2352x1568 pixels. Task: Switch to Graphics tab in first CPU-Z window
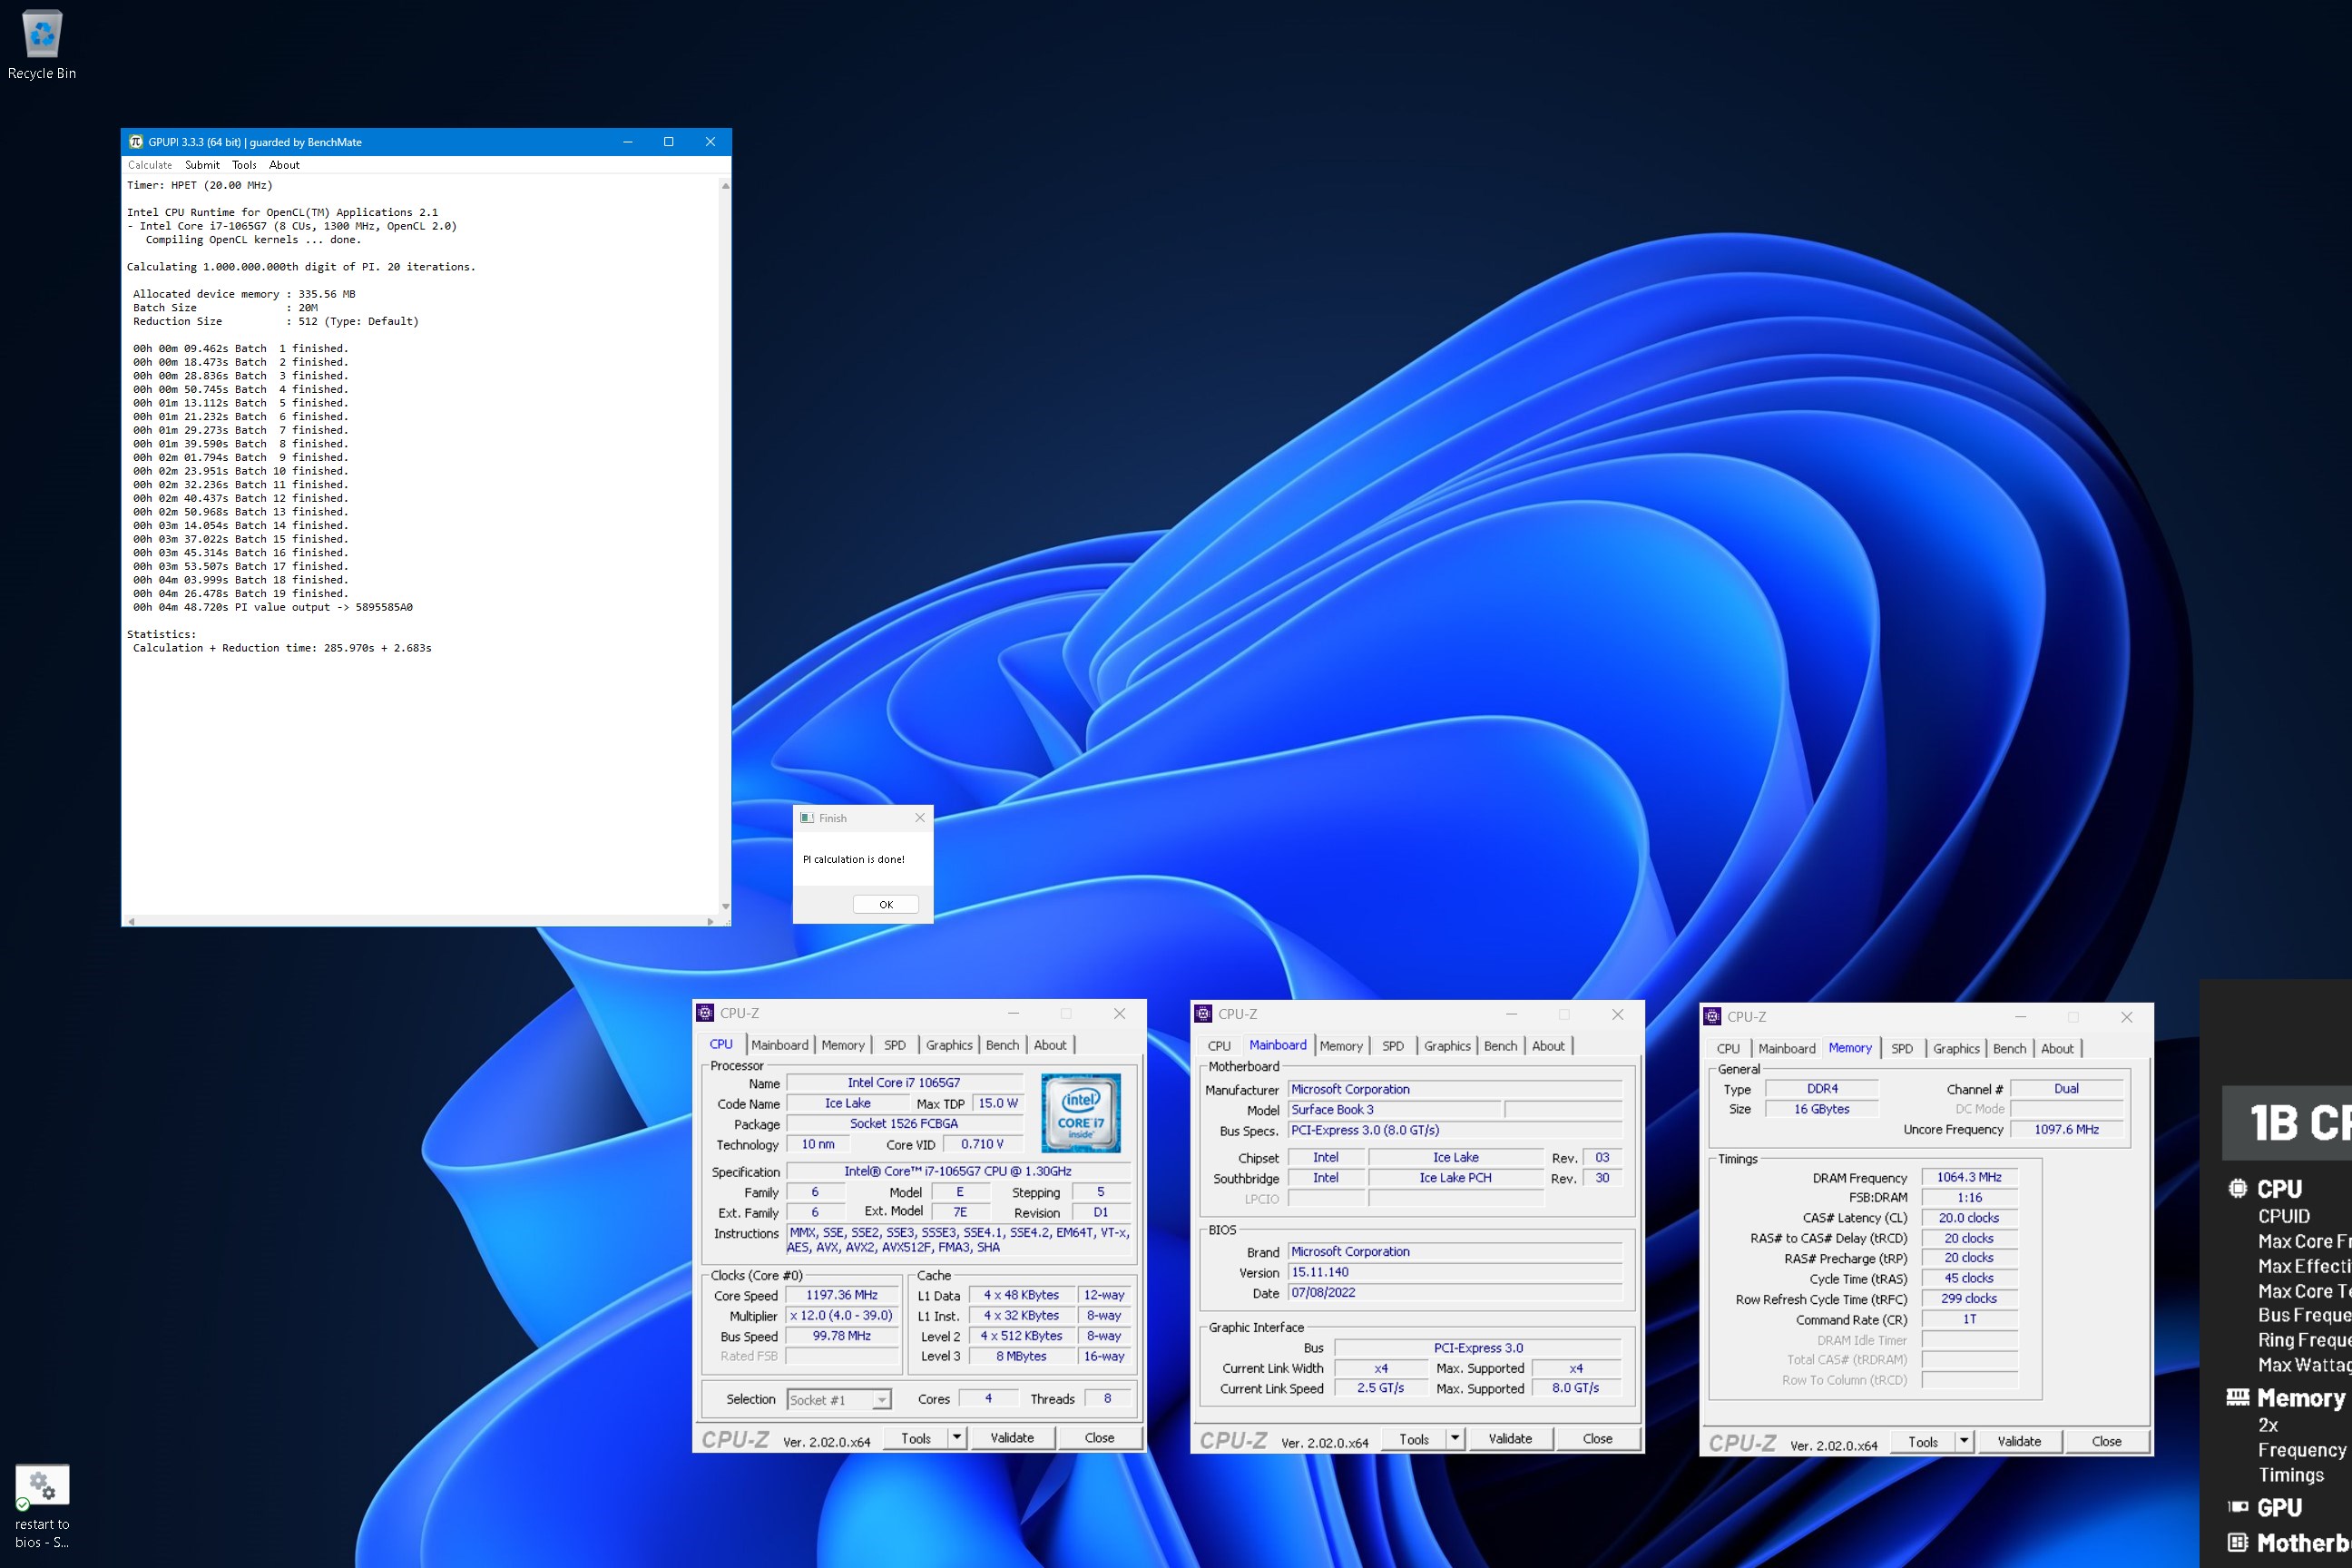(949, 1045)
